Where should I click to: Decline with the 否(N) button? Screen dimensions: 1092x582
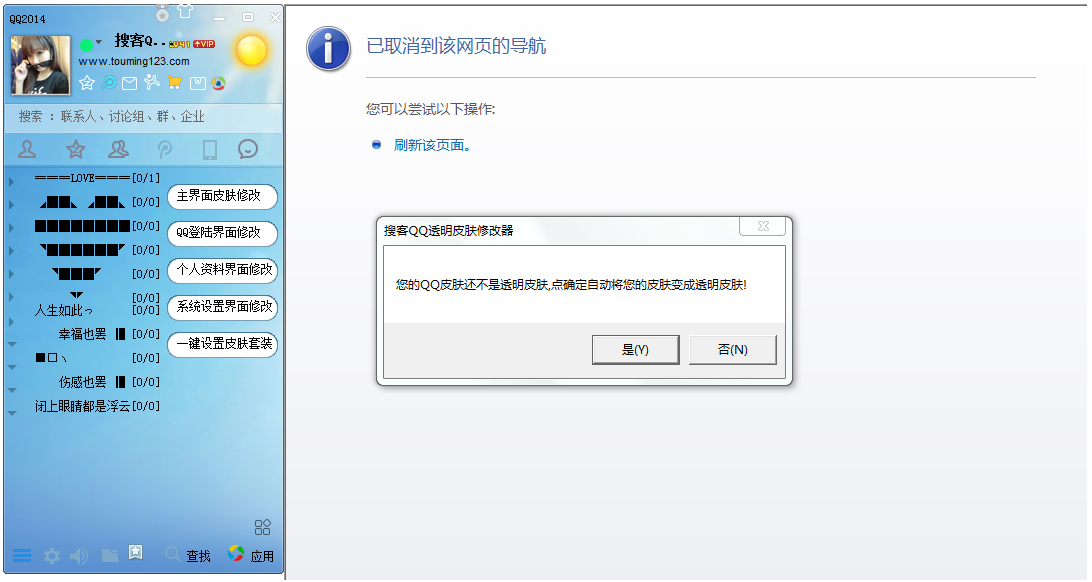[x=733, y=349]
